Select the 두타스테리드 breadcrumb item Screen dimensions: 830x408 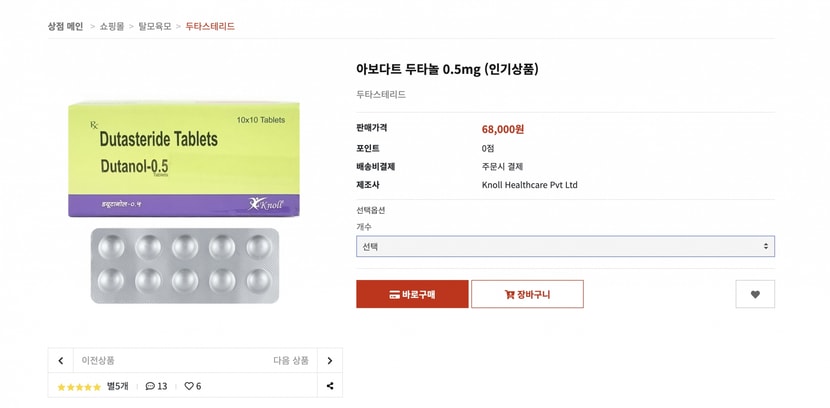click(210, 26)
